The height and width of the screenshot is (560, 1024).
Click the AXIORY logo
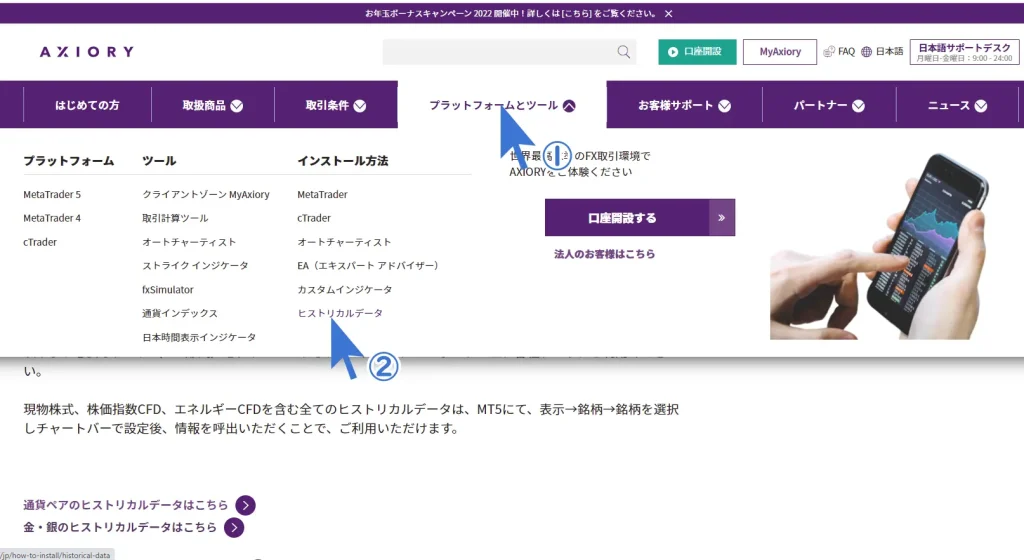point(86,52)
